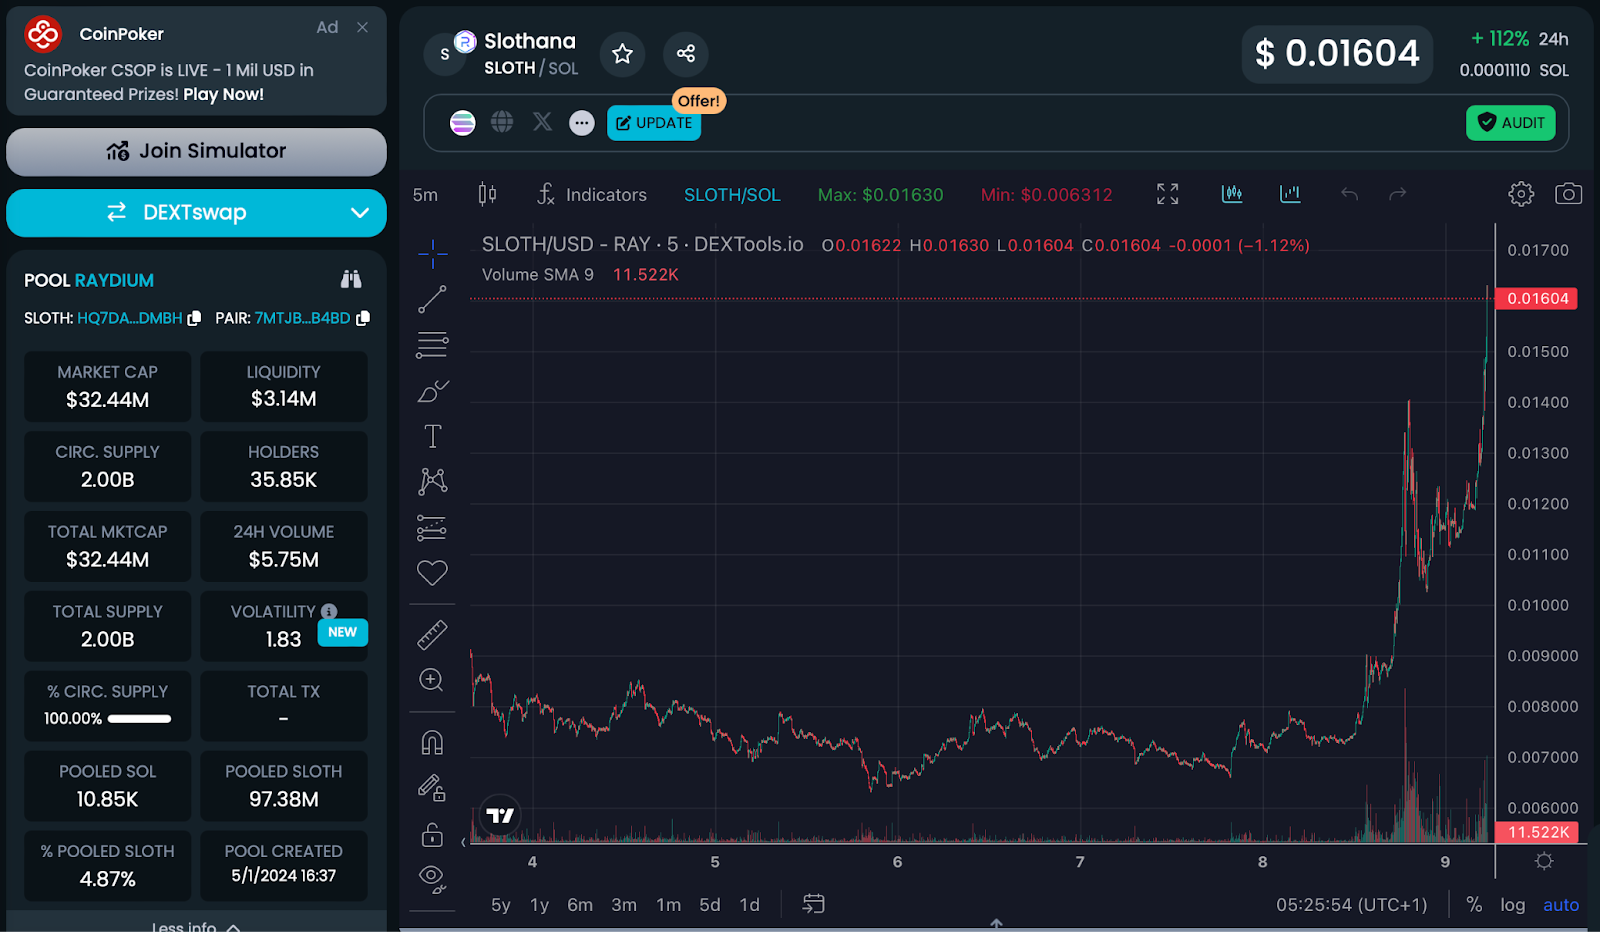Show more social links ellipsis icon
1600x932 pixels.
pos(582,123)
